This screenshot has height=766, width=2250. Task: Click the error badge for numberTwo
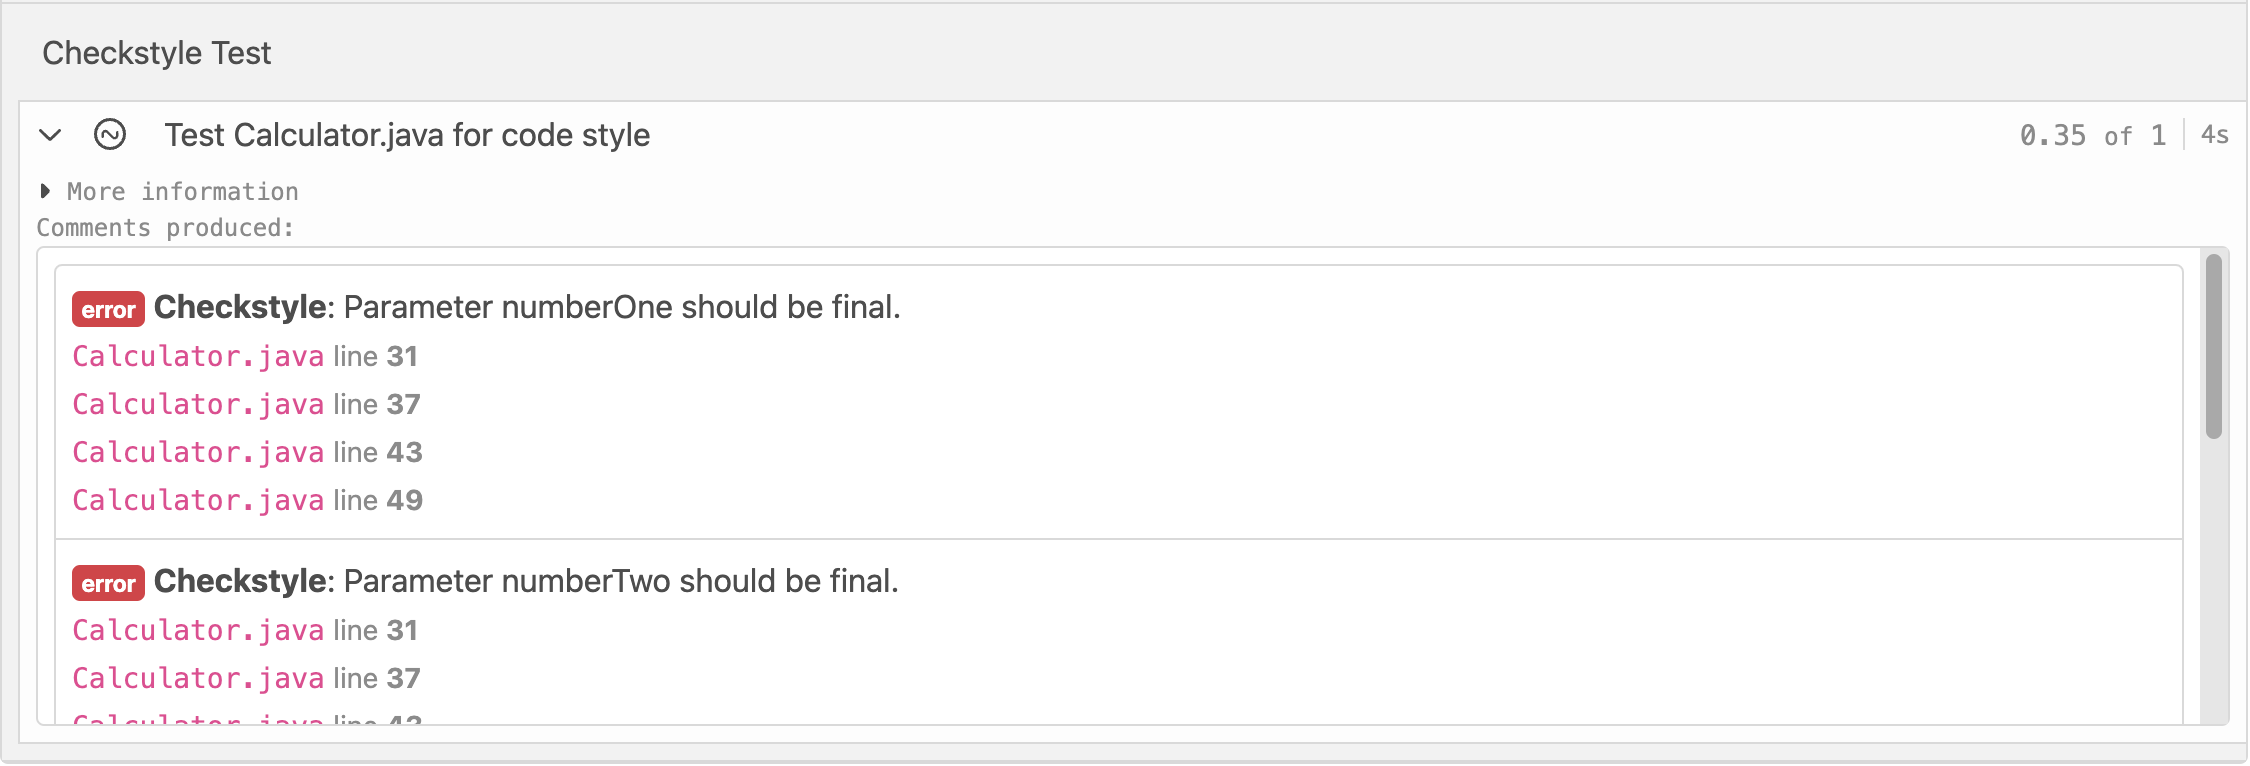tap(108, 583)
